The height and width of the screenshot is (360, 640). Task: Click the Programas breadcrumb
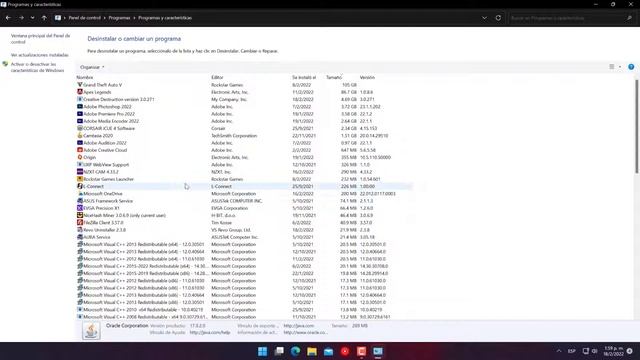click(x=119, y=18)
